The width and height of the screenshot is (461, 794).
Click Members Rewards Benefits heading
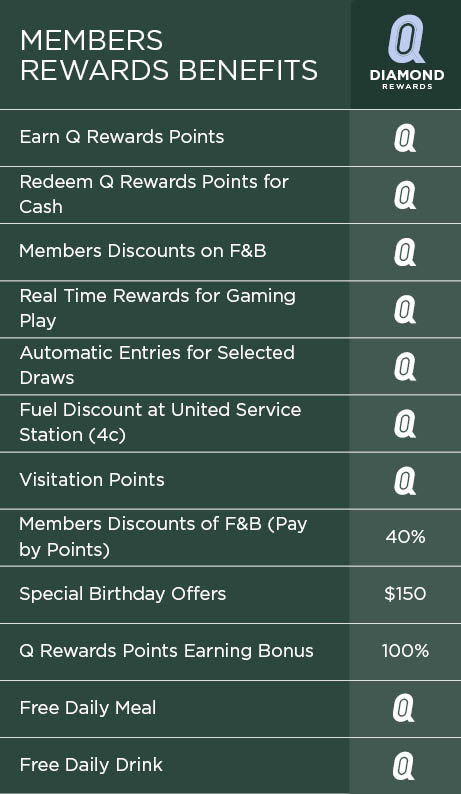169,55
